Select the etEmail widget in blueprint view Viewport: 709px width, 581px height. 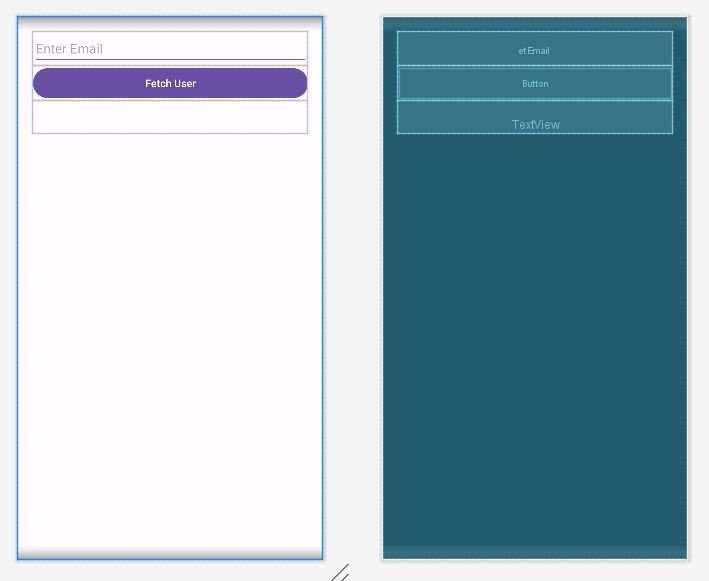tap(534, 49)
